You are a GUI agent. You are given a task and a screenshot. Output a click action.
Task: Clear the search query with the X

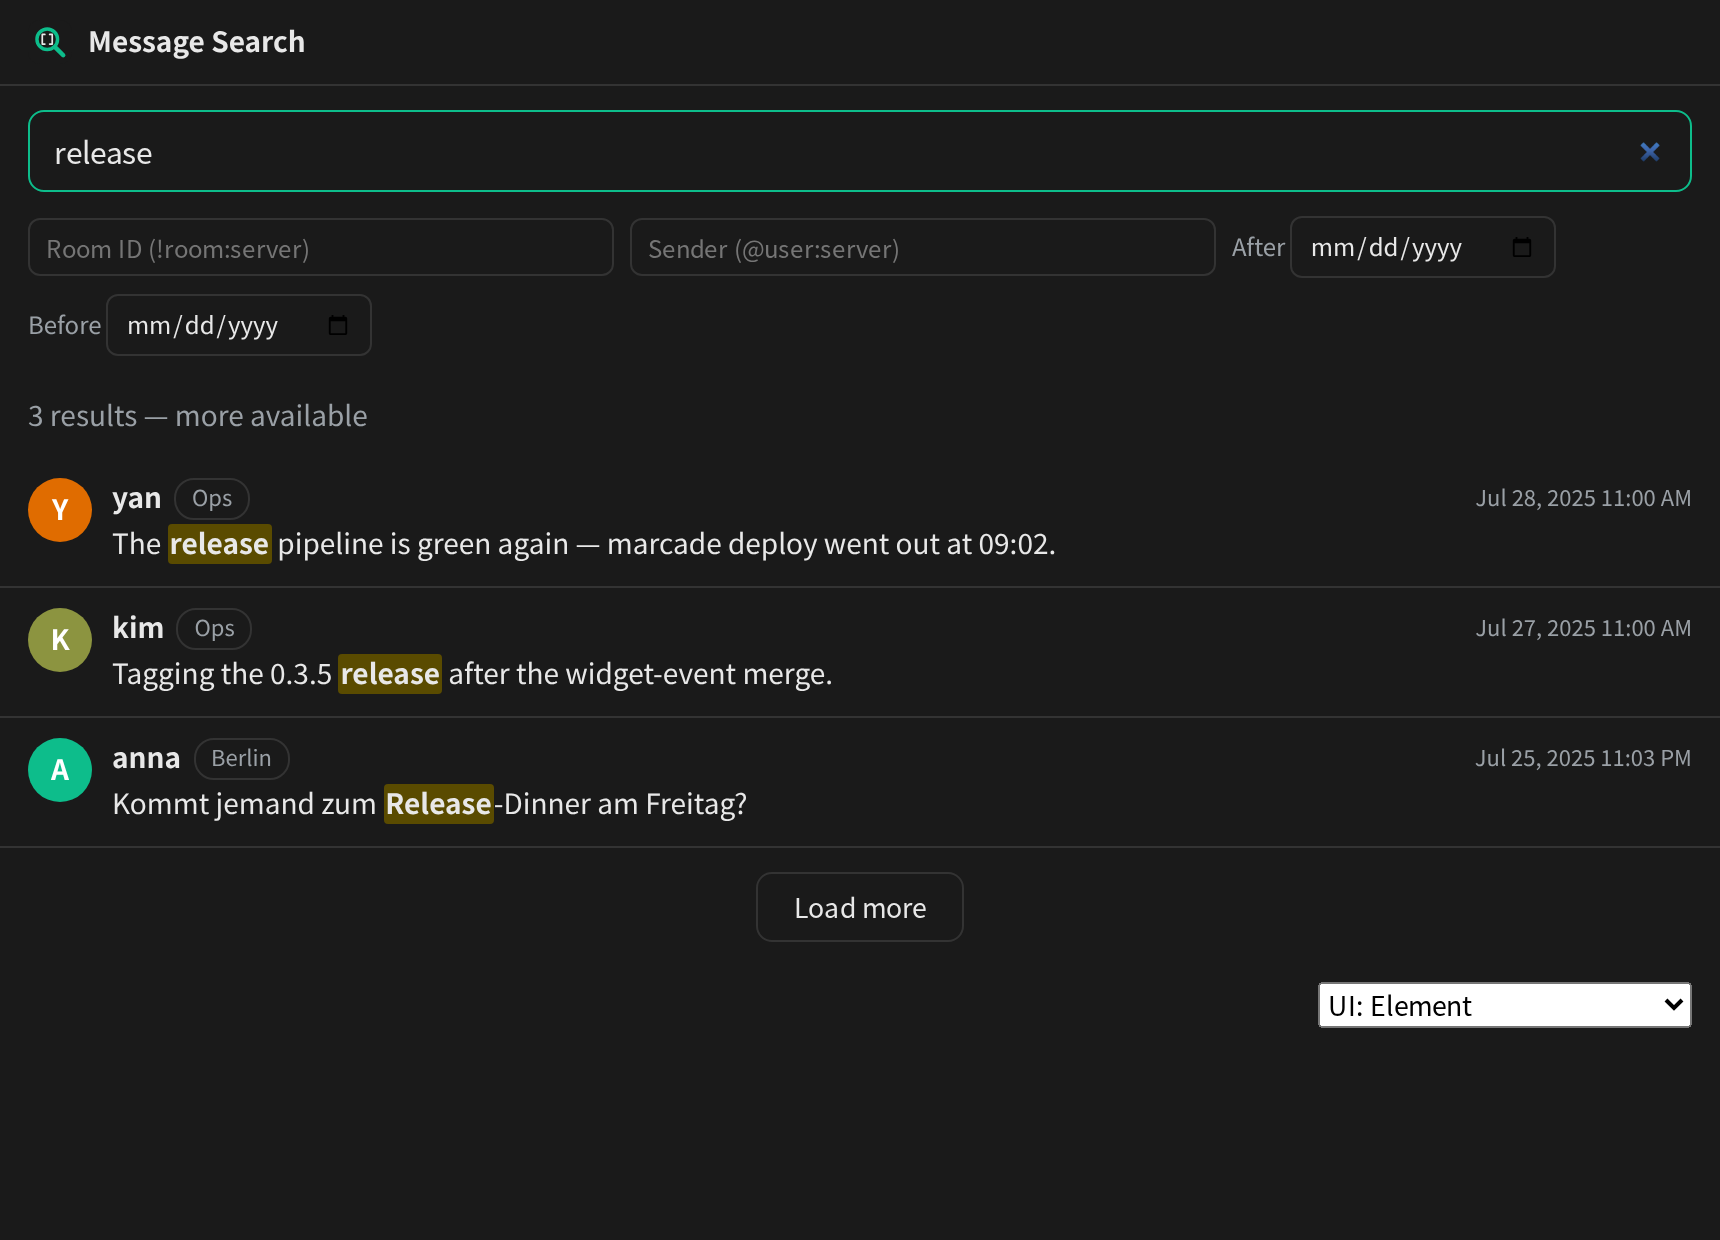[1650, 152]
